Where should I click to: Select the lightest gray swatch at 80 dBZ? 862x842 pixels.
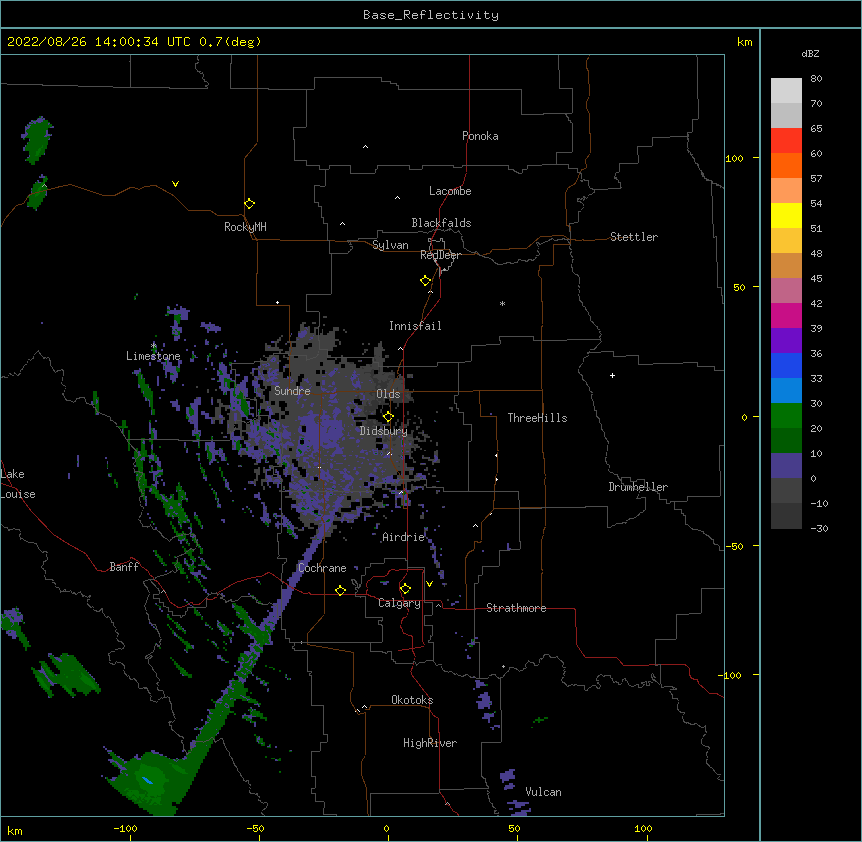(786, 90)
